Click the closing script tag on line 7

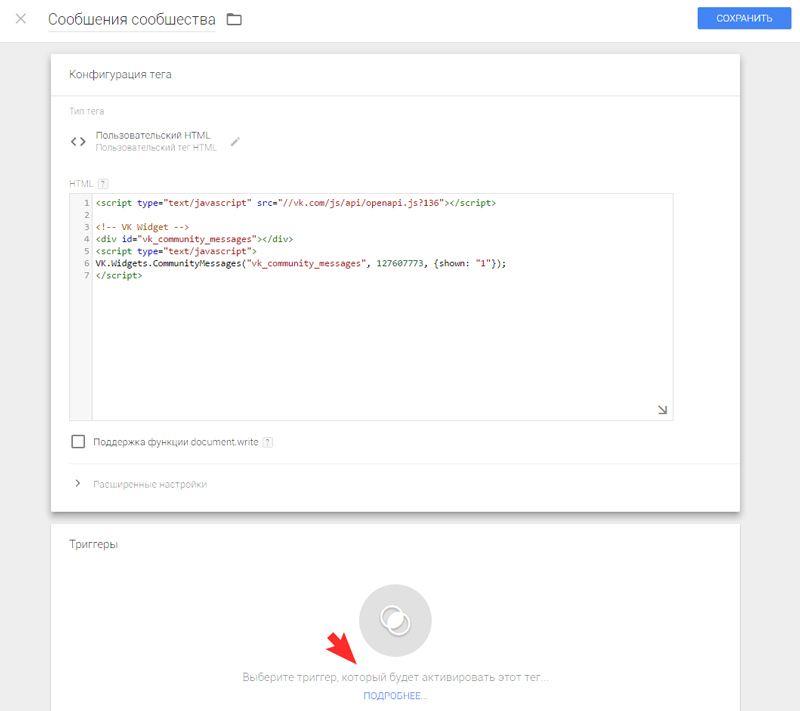[119, 275]
